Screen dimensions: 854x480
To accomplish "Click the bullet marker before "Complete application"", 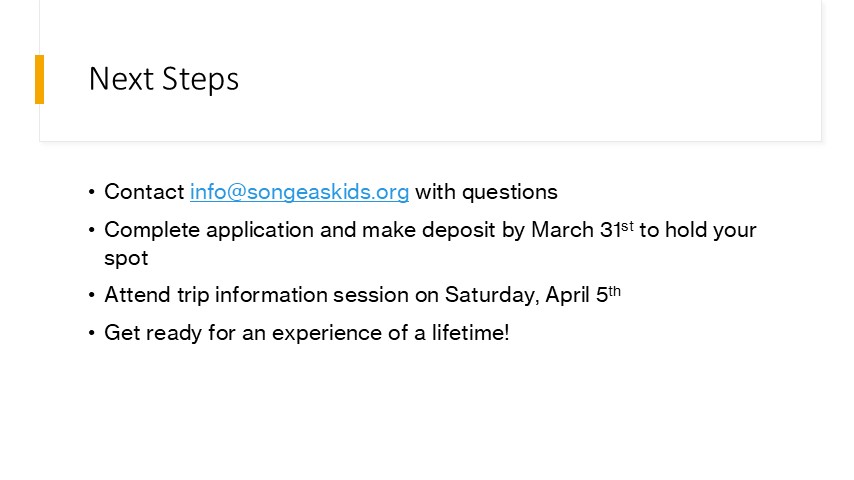I will 92,230.
